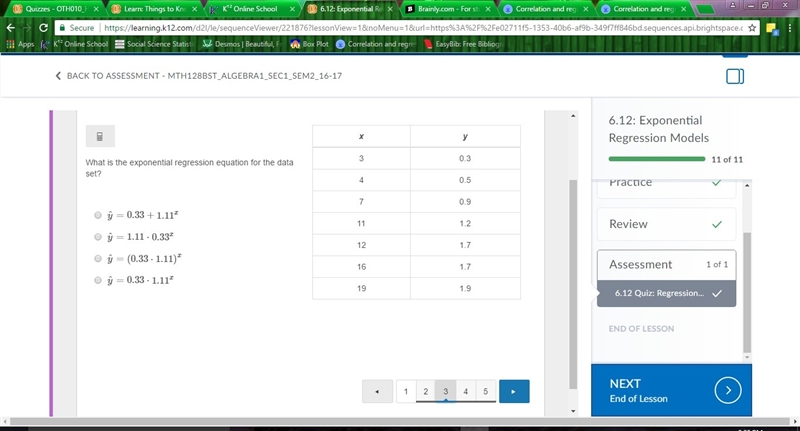Click NEXT End of Lesson button
This screenshot has height=431, width=800.
(x=671, y=390)
